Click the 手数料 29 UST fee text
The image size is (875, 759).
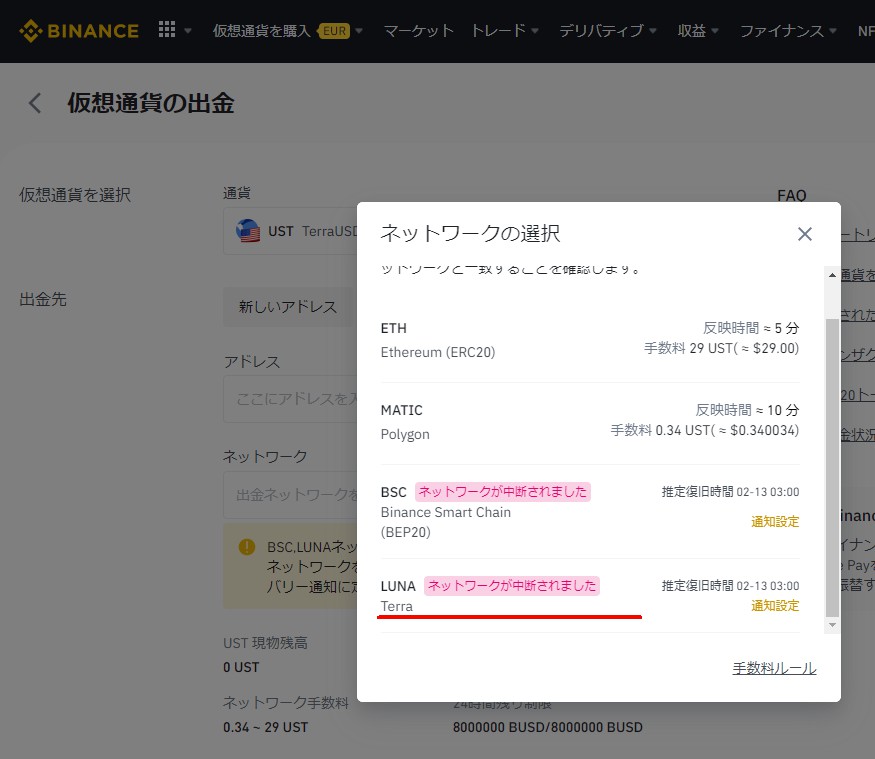[722, 348]
